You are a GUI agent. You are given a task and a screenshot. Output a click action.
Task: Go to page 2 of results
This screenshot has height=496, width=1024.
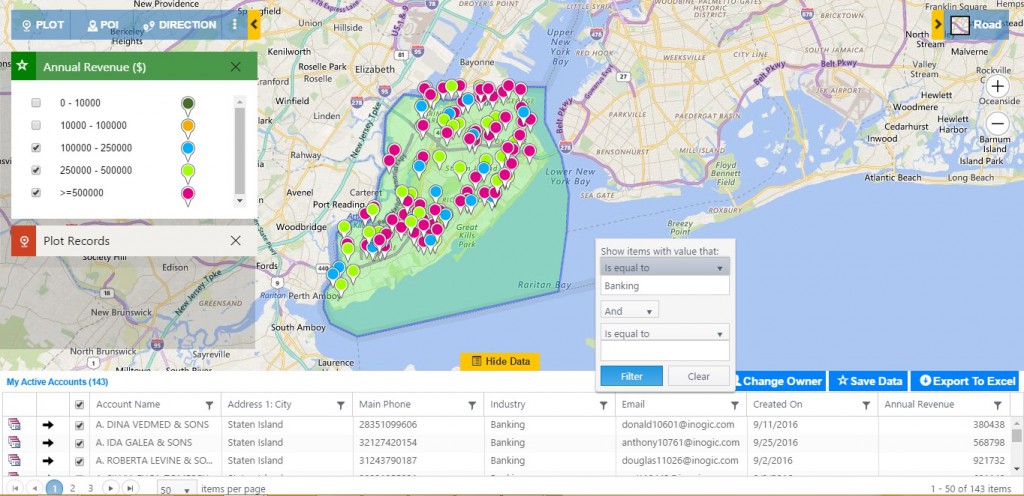click(x=72, y=488)
